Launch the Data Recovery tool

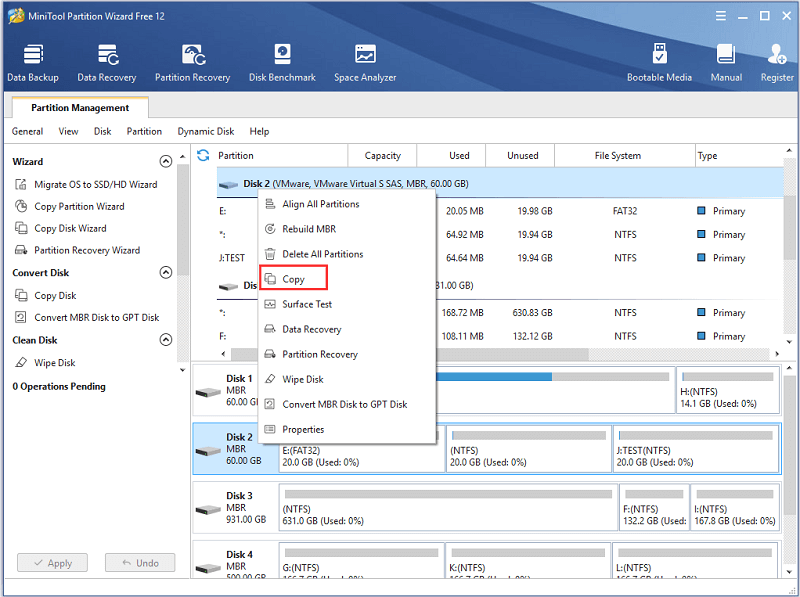pos(107,63)
